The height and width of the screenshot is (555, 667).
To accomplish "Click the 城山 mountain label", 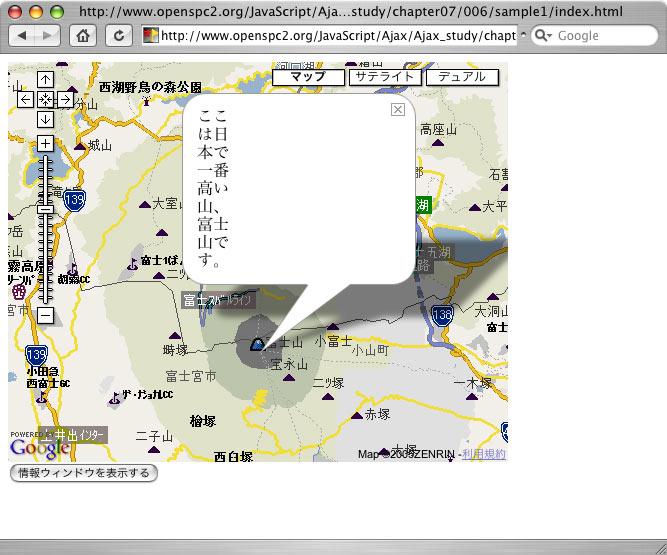I will pyautogui.click(x=100, y=145).
